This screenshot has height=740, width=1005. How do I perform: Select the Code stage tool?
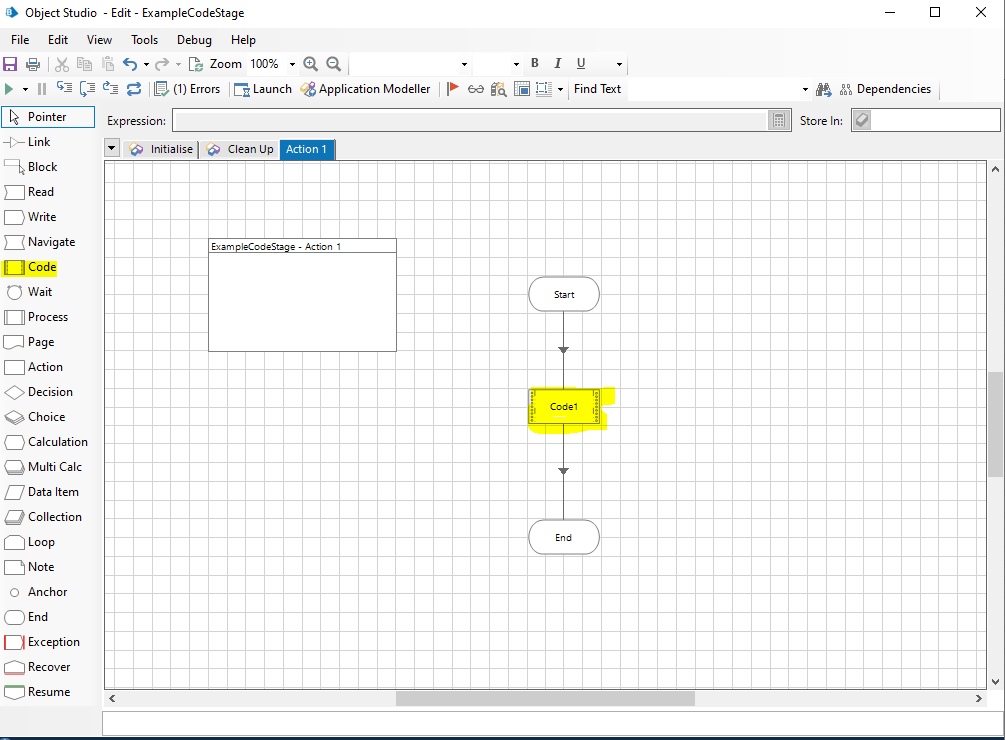click(x=31, y=267)
